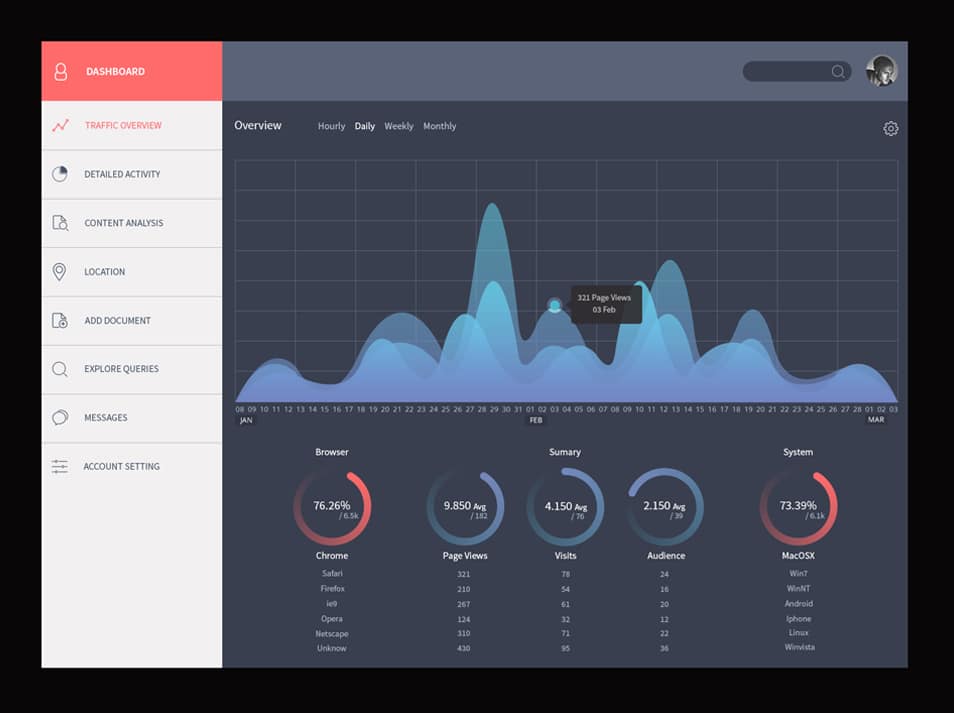Open Explore Queries via the magnifier icon
Screen dimensions: 954x713
pos(59,369)
